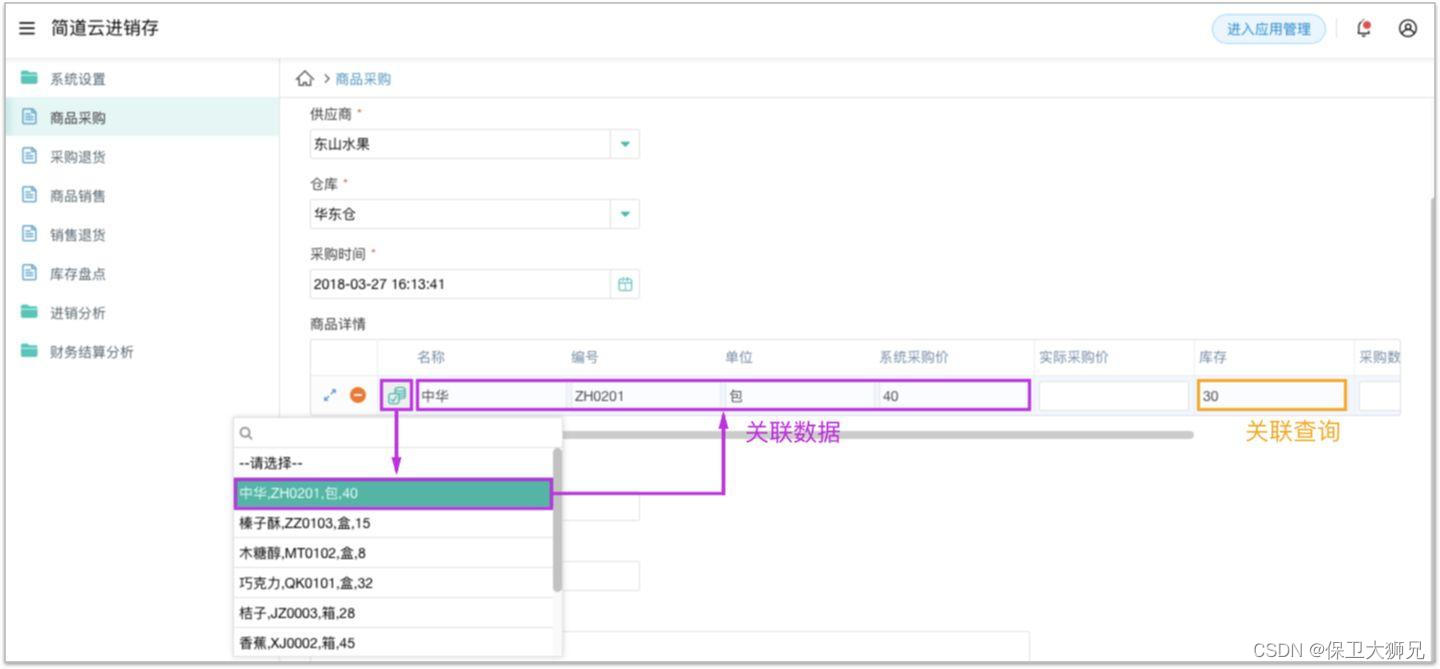Click the 采购退货 document icon
Image resolution: width=1440 pixels, height=669 pixels.
(x=29, y=156)
